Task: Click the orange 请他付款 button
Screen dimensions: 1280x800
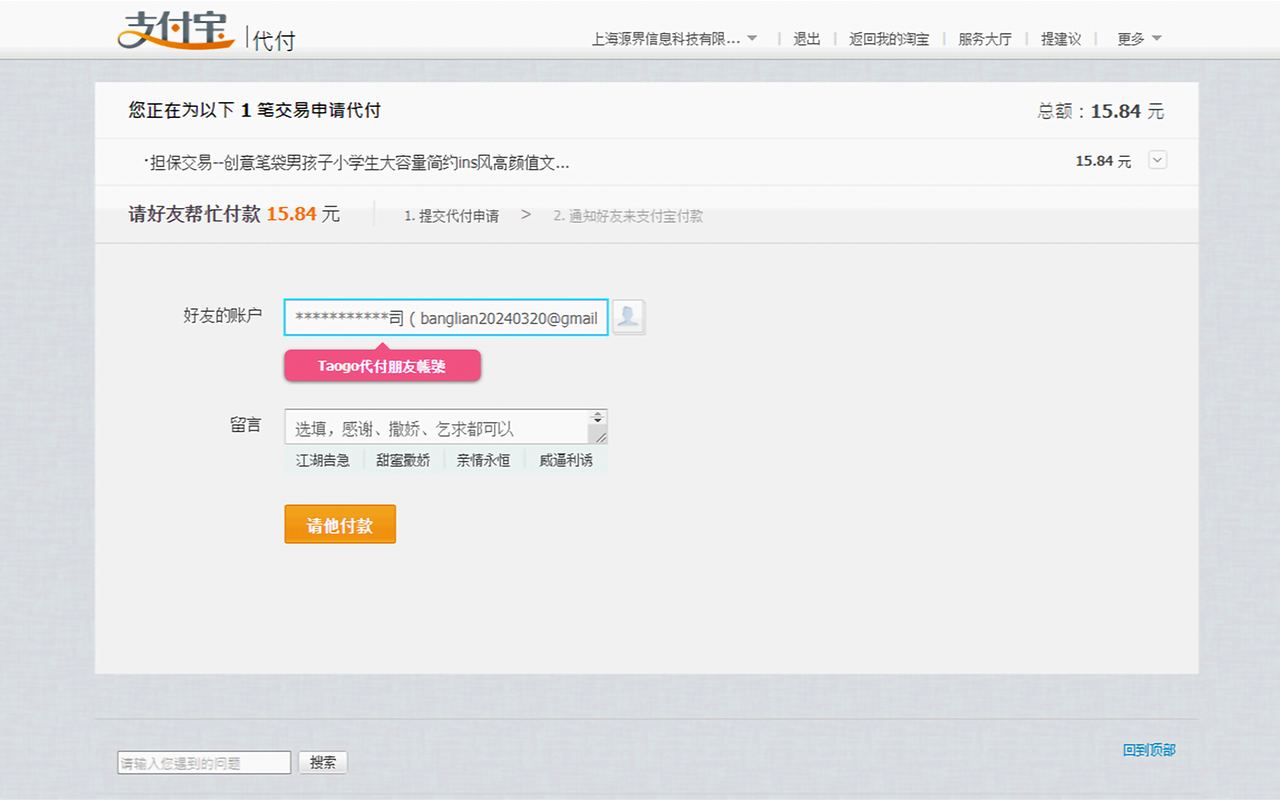Action: coord(340,524)
